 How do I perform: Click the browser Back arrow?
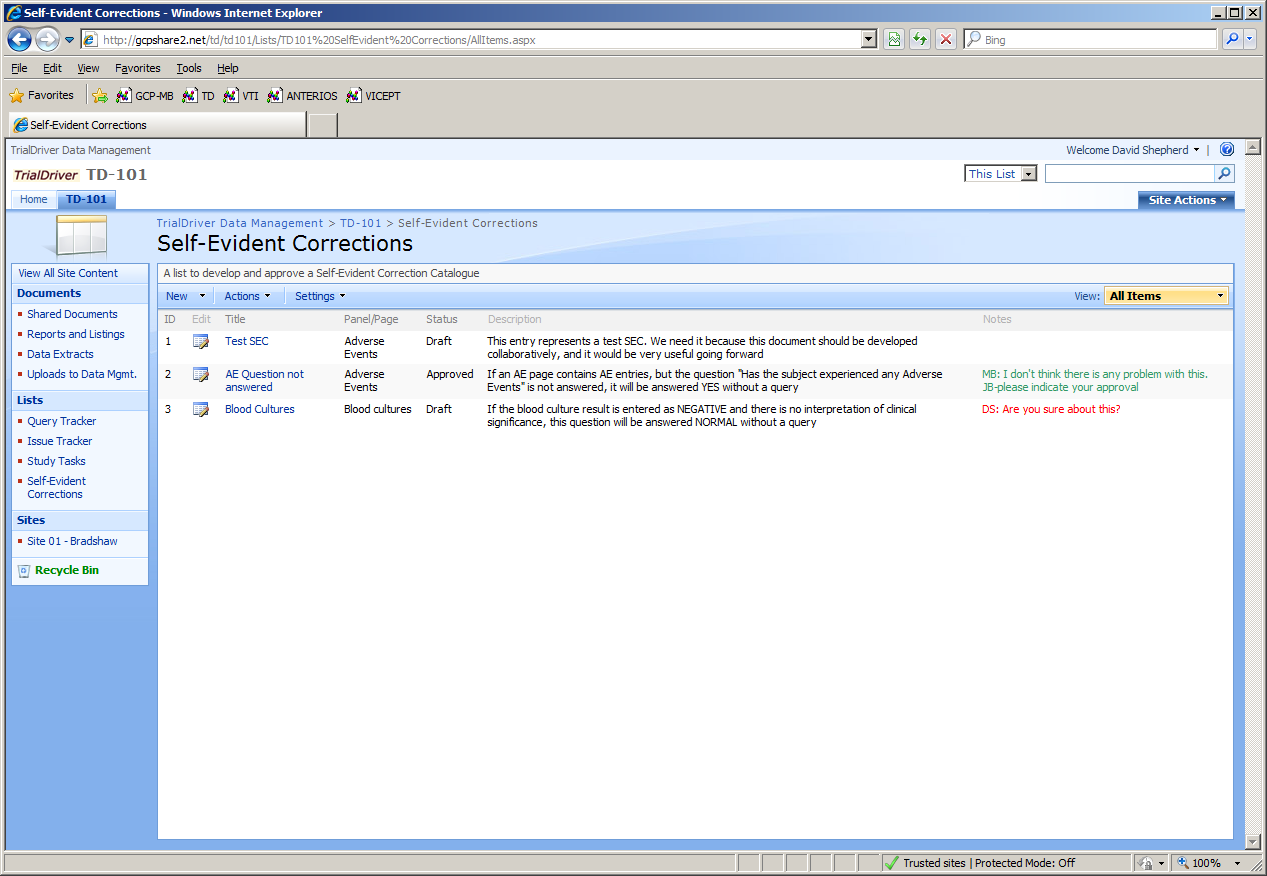[20, 40]
